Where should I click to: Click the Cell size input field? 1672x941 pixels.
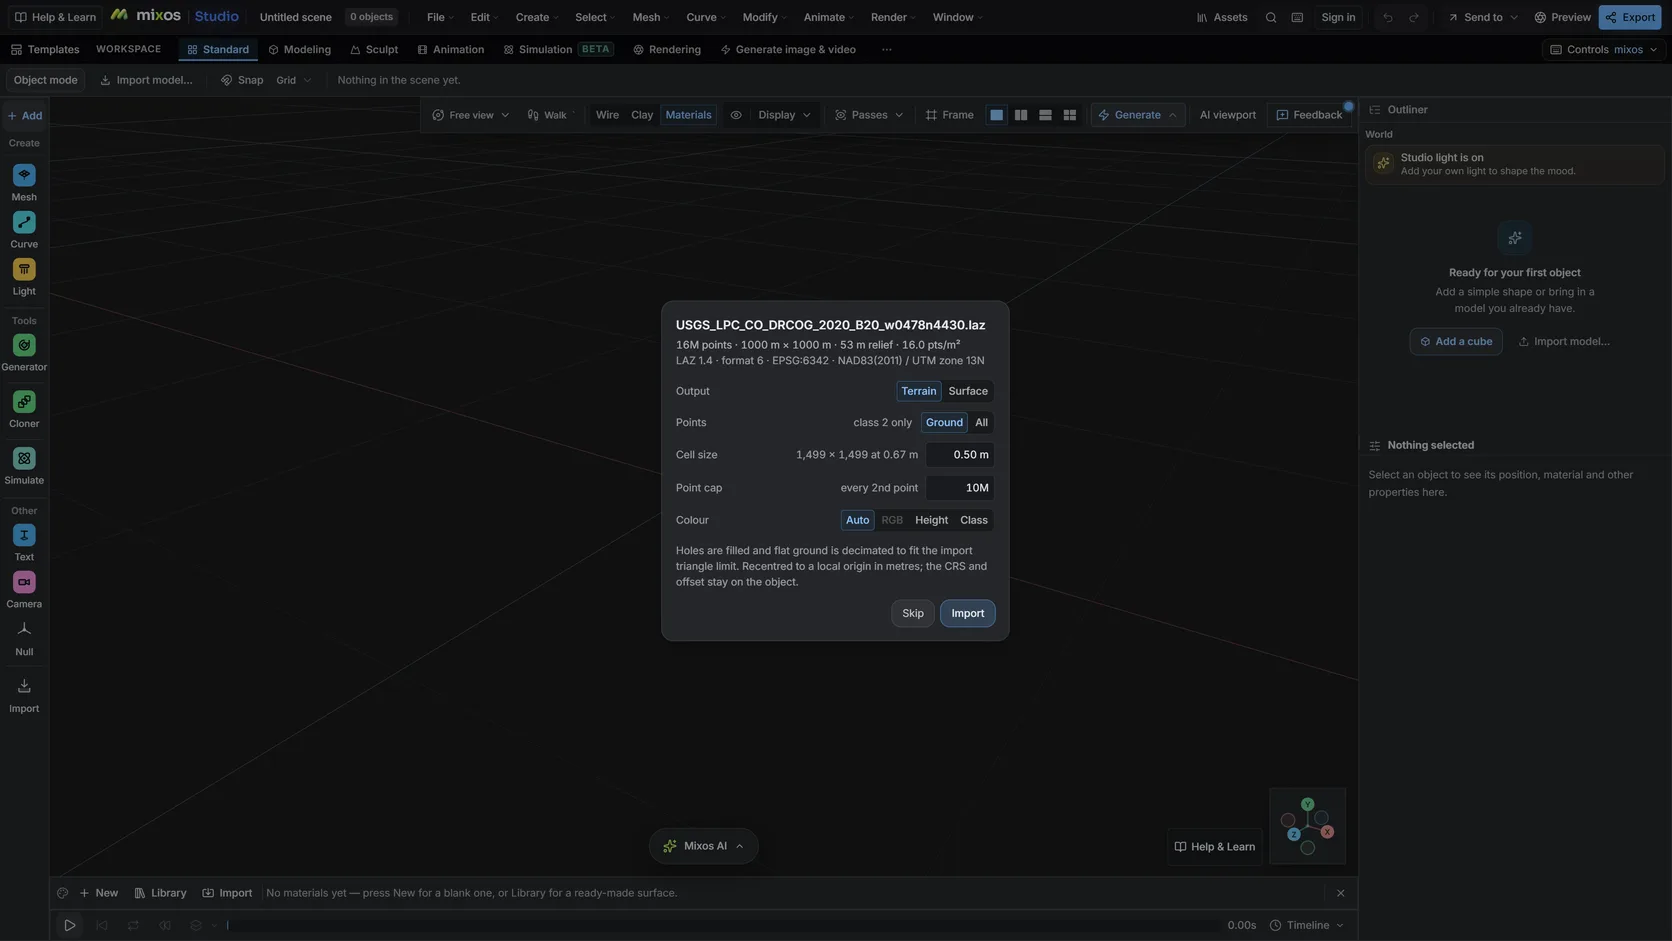click(960, 454)
